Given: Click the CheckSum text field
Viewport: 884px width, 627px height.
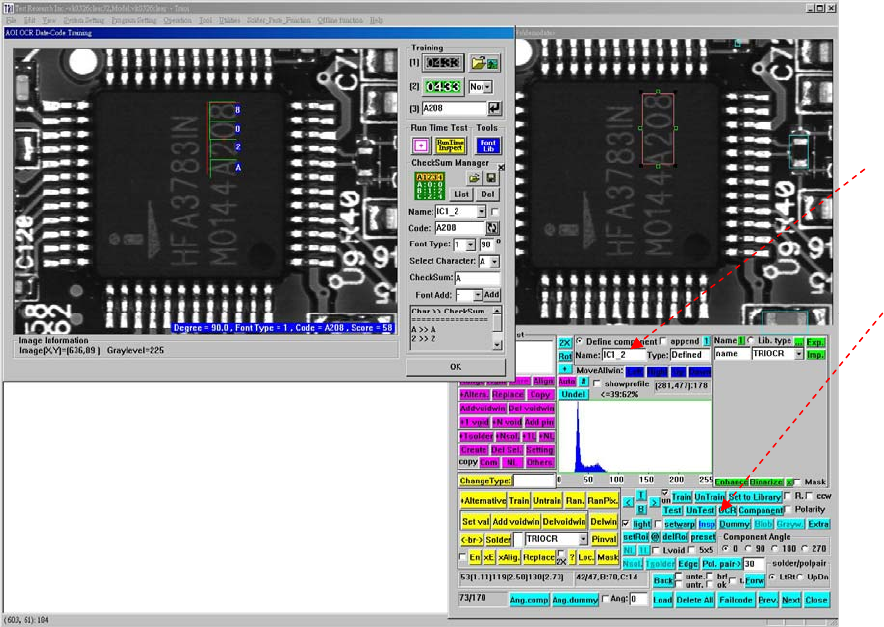Looking at the screenshot, I should point(478,278).
